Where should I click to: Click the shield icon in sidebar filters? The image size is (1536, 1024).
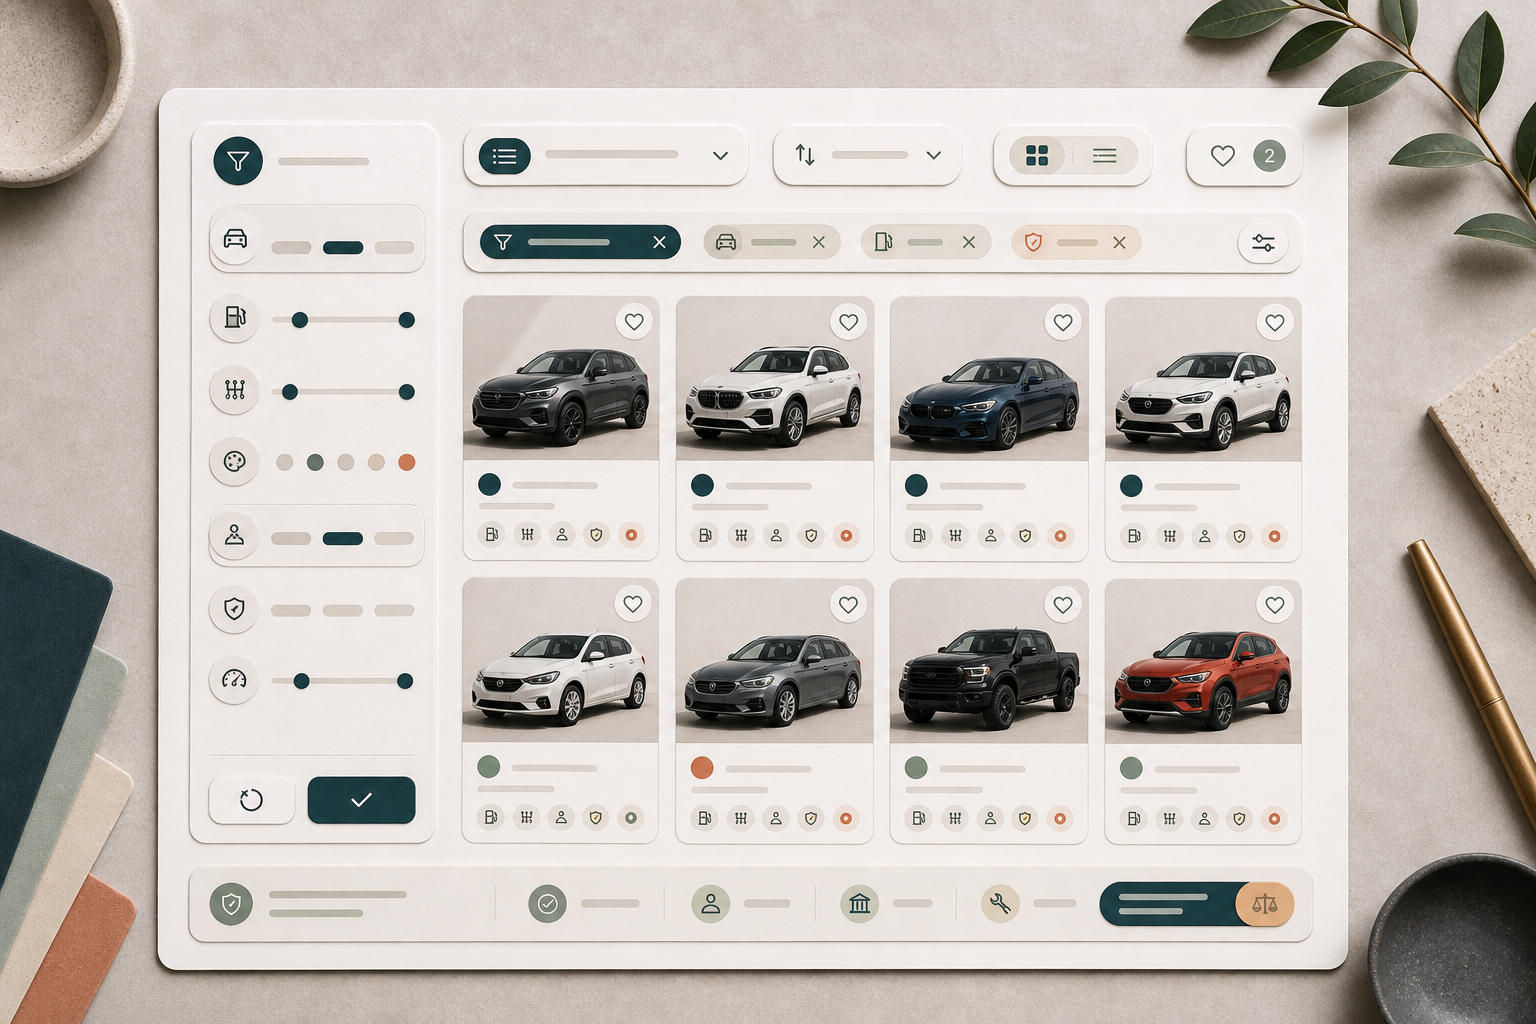click(x=235, y=608)
